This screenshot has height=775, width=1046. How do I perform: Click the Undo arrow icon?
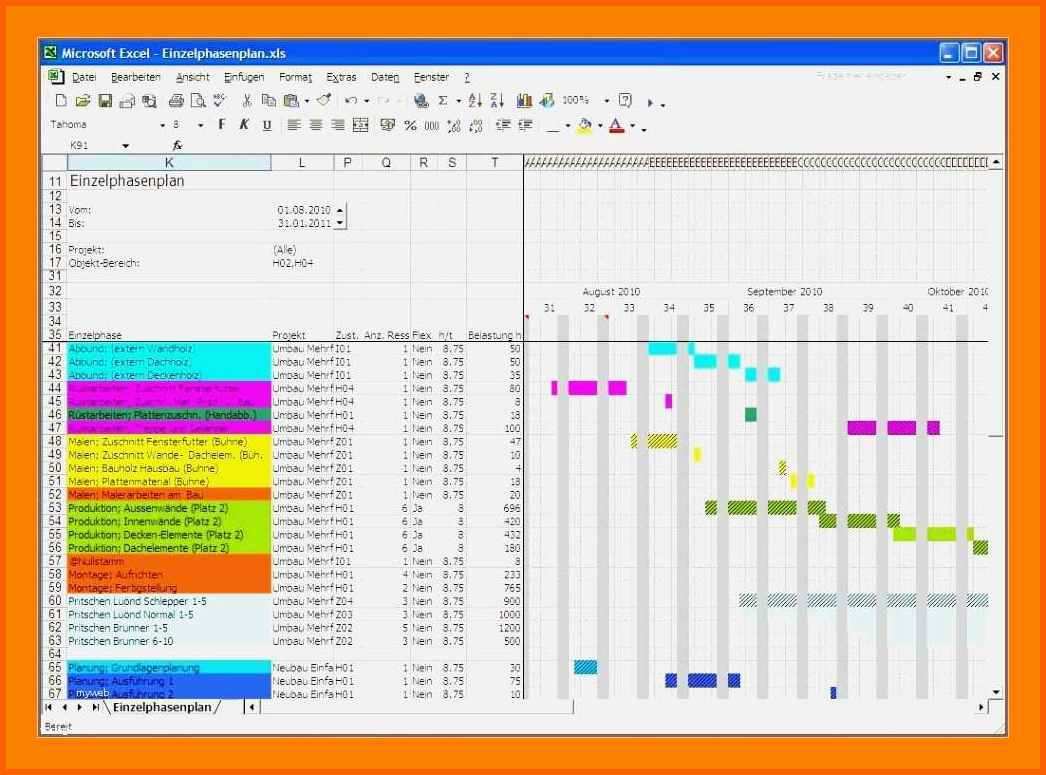[x=351, y=101]
